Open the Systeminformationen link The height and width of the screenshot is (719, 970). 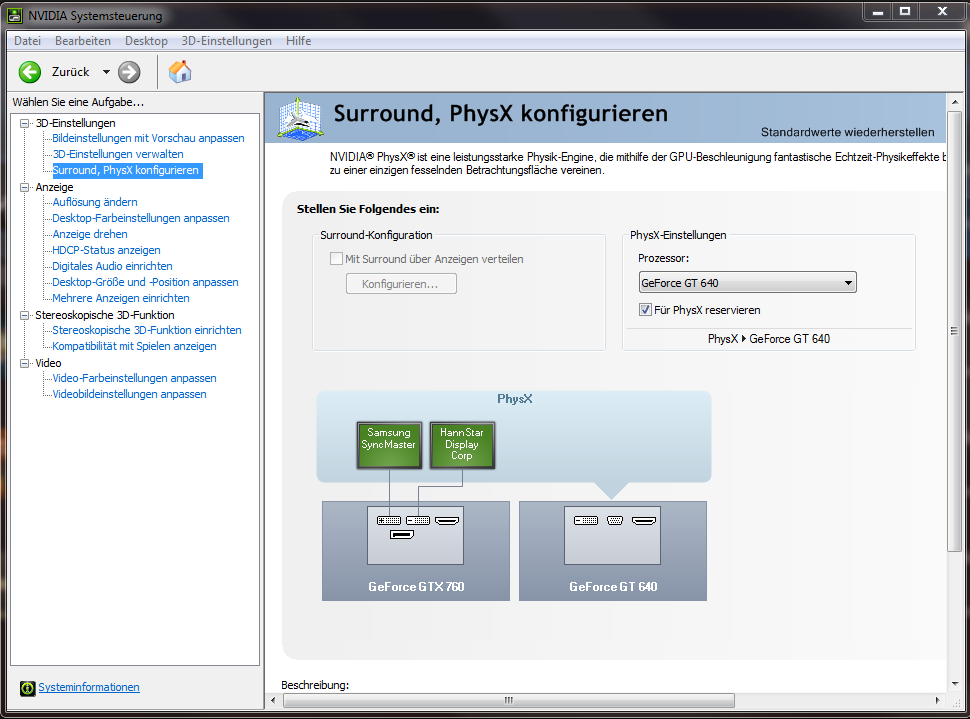click(x=88, y=687)
